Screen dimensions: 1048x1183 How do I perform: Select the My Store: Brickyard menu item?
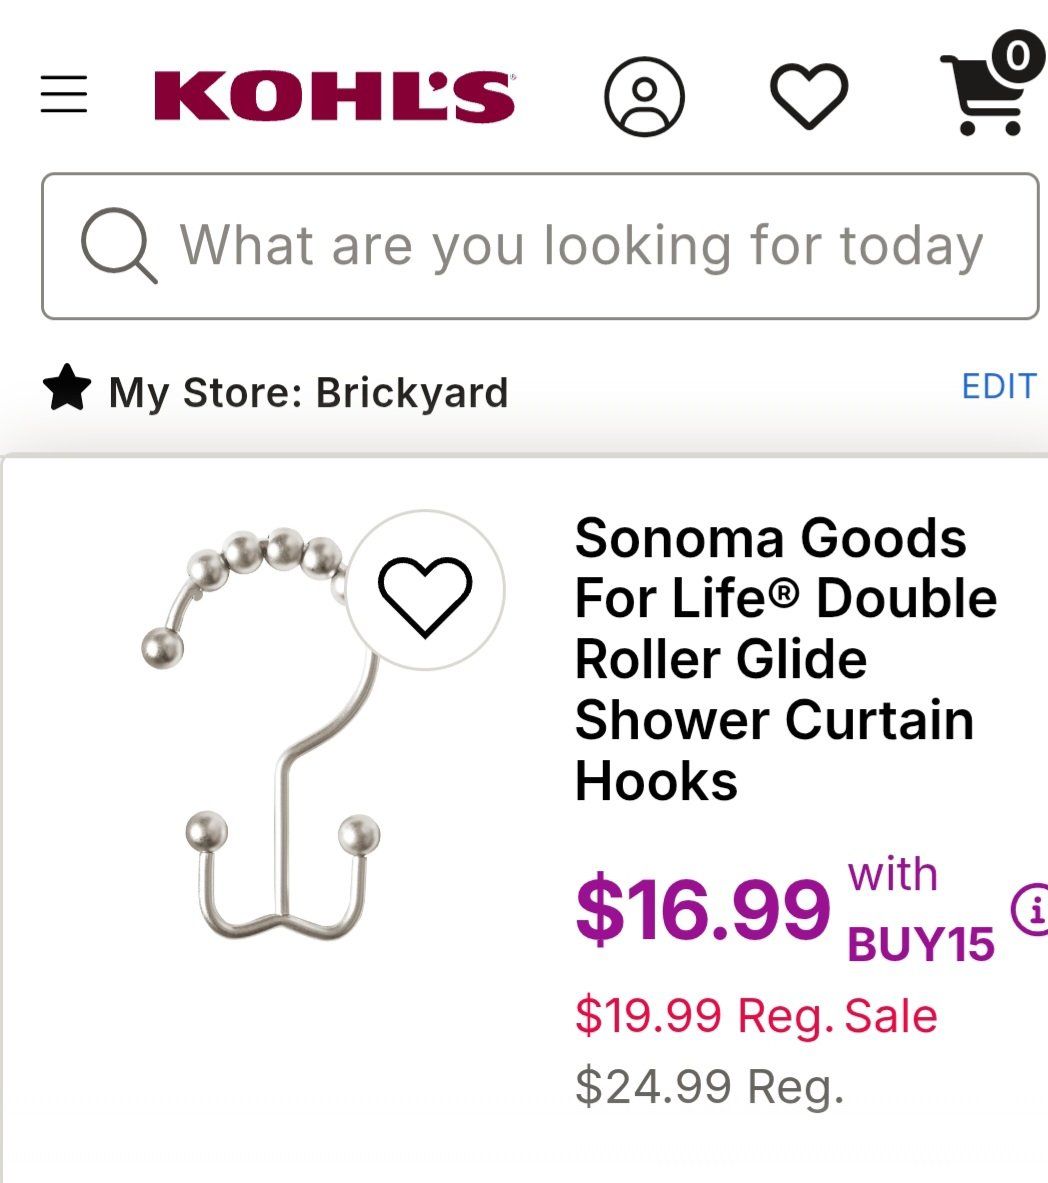[310, 390]
